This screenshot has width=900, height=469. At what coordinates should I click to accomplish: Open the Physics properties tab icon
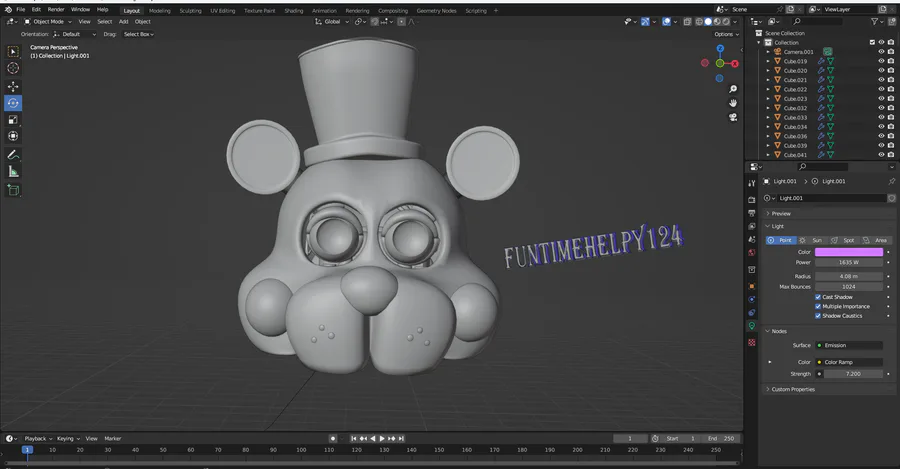click(752, 299)
